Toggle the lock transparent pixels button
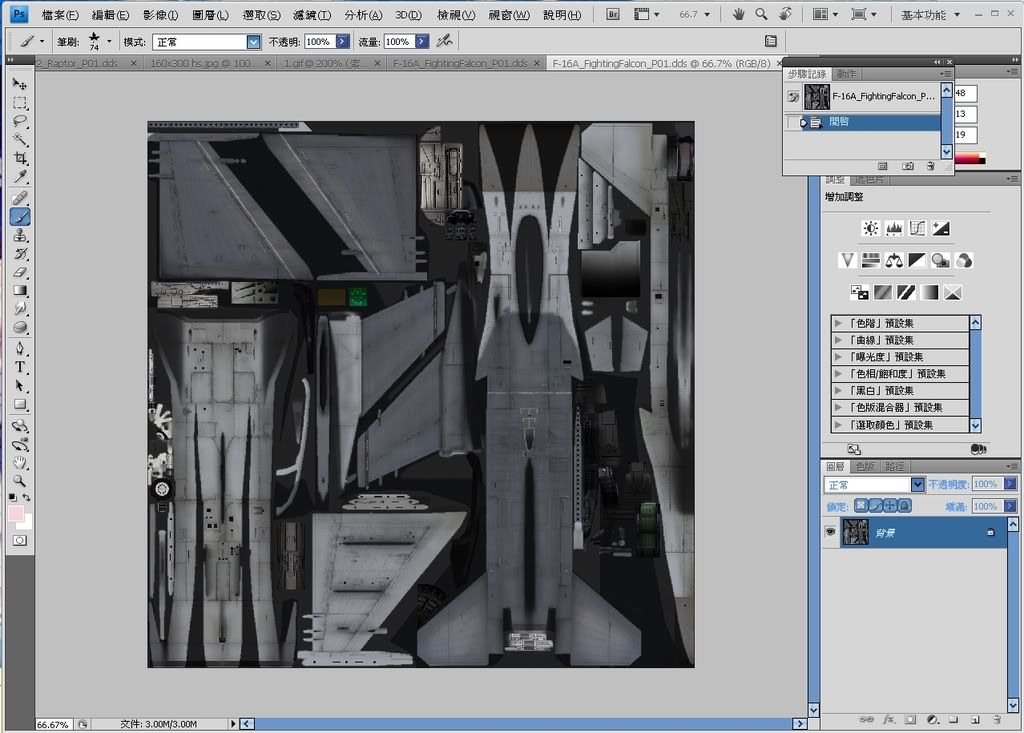The width and height of the screenshot is (1024, 733). point(861,507)
